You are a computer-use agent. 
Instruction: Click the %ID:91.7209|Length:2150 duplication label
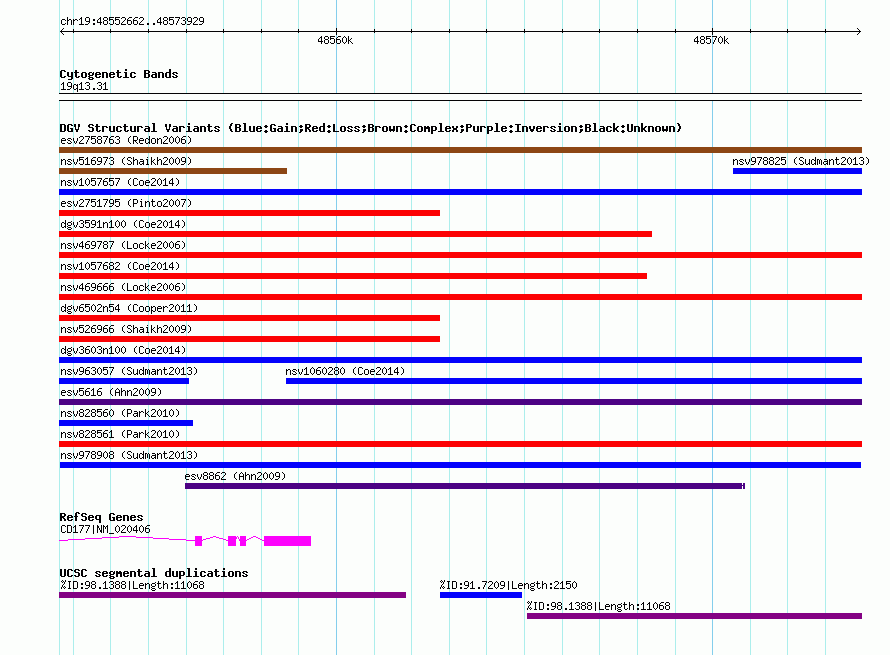(x=509, y=585)
